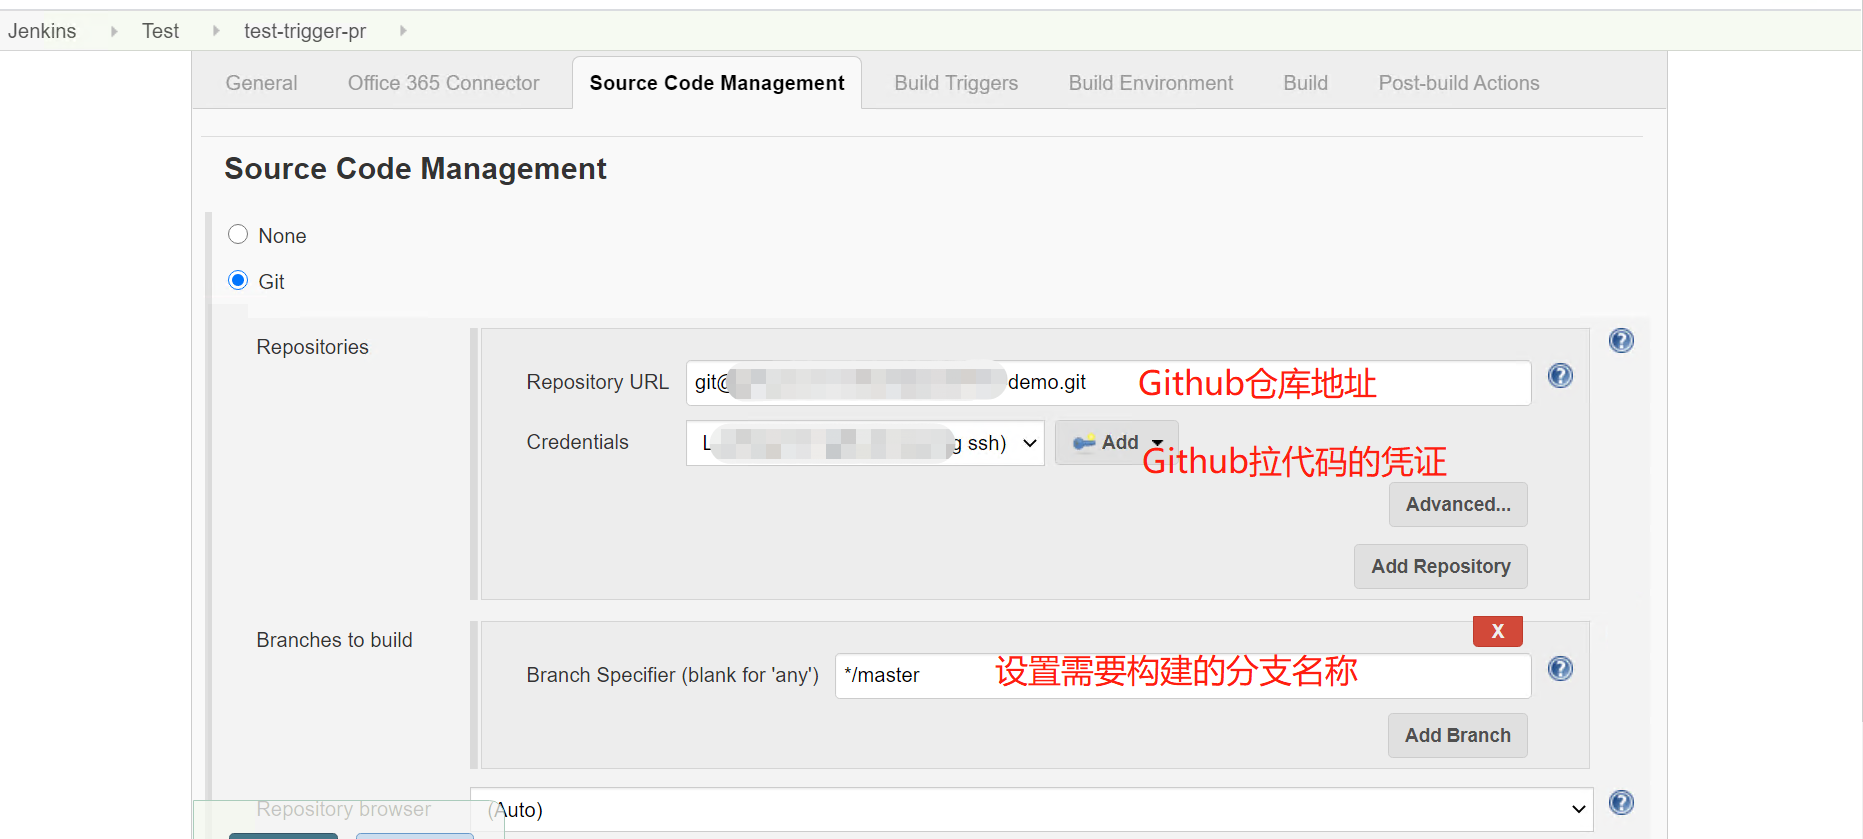Click the Branches to build label
This screenshot has height=839, width=1863.
(x=335, y=640)
